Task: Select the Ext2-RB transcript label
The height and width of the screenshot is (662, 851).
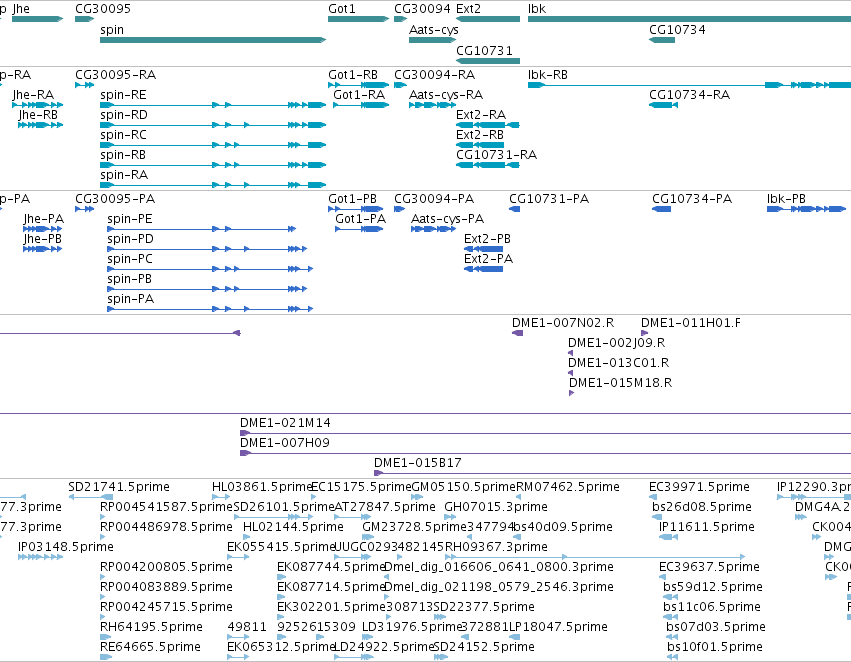Action: coord(480,135)
